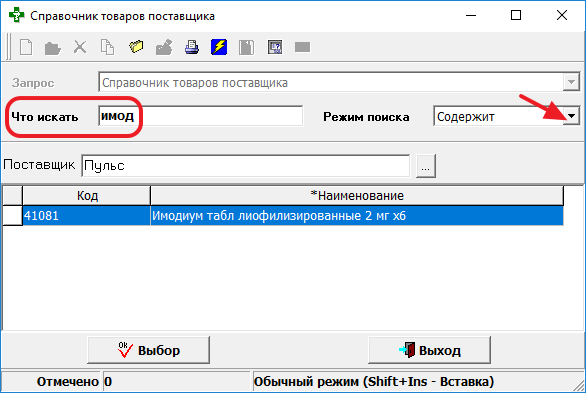
Task: Minimize the Справочник товаров поставщика window
Action: [471, 16]
